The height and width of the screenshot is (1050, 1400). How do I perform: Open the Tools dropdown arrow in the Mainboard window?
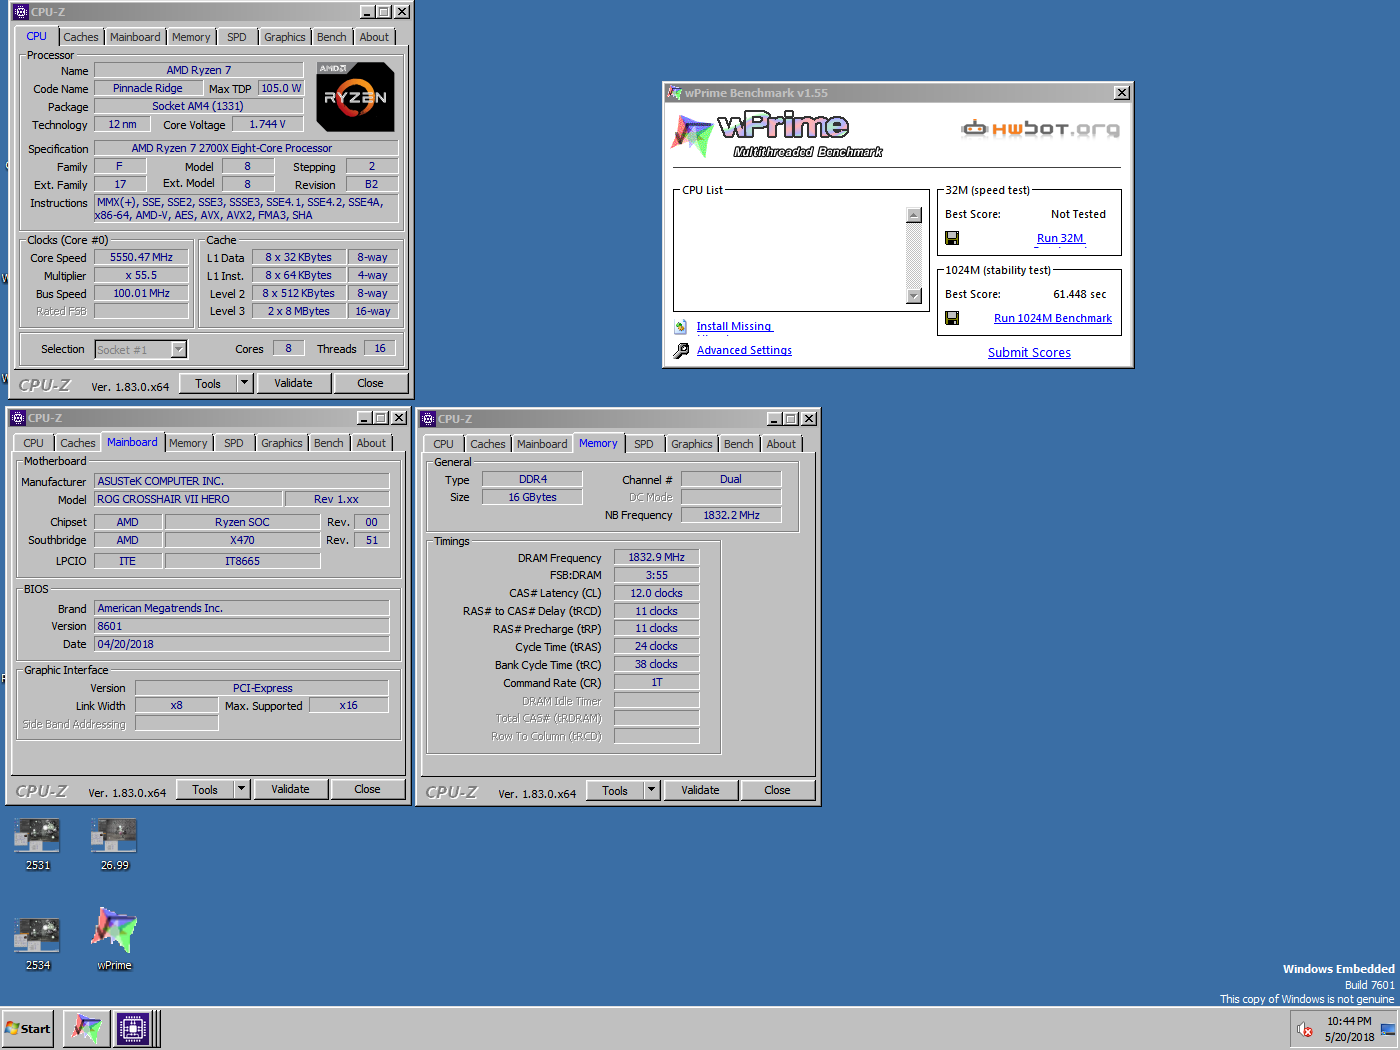coord(241,789)
